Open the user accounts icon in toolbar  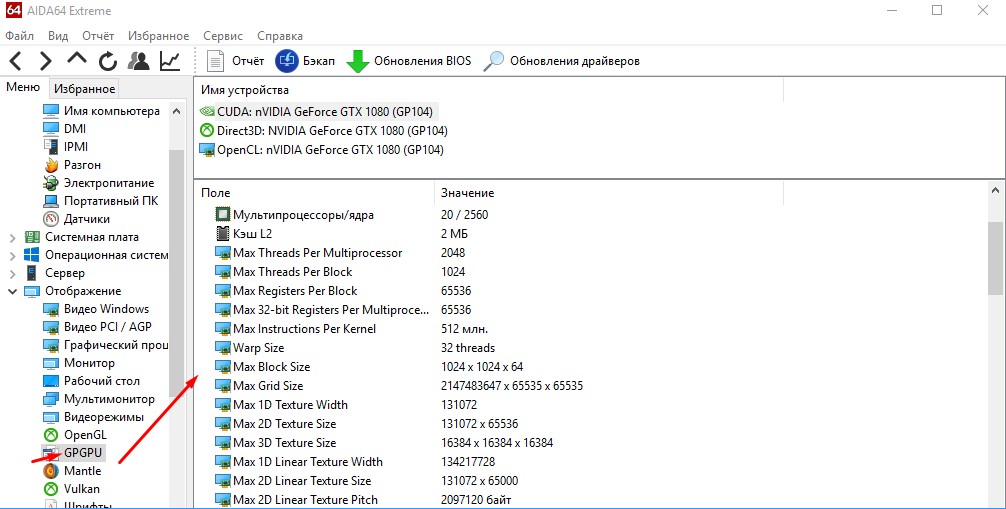point(139,61)
